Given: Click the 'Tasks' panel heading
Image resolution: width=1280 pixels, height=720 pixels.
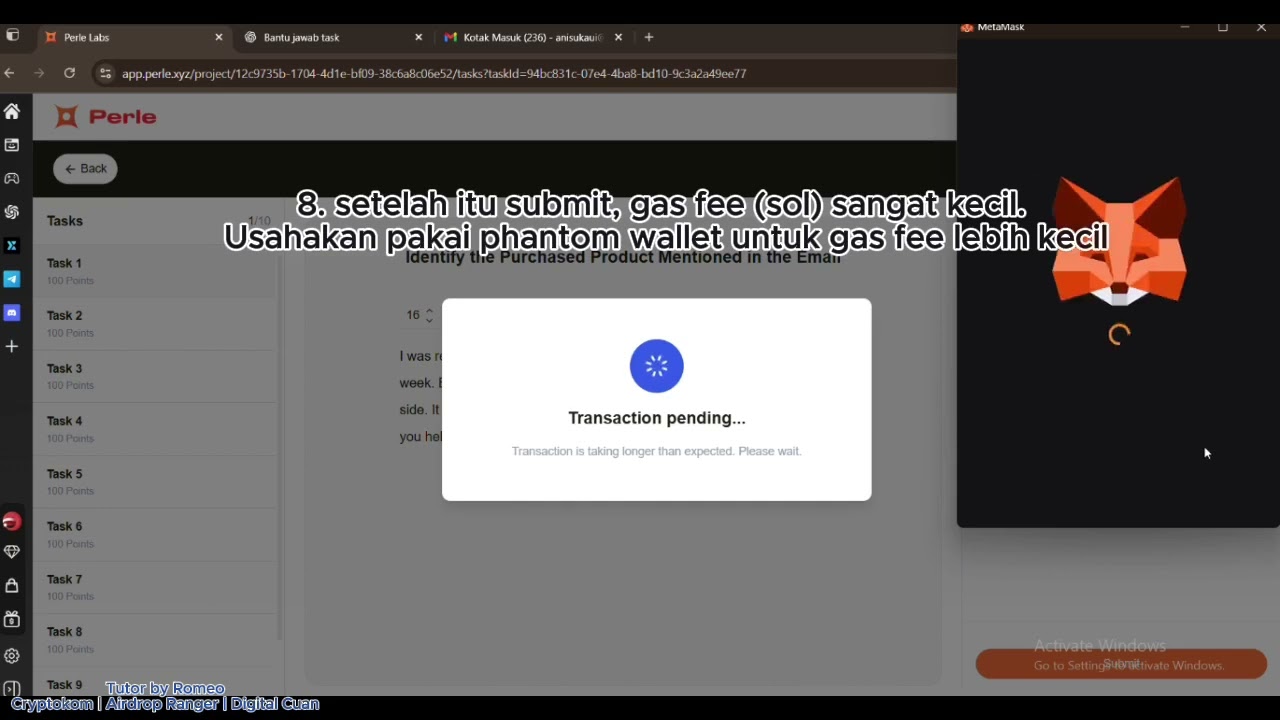Looking at the screenshot, I should (65, 221).
